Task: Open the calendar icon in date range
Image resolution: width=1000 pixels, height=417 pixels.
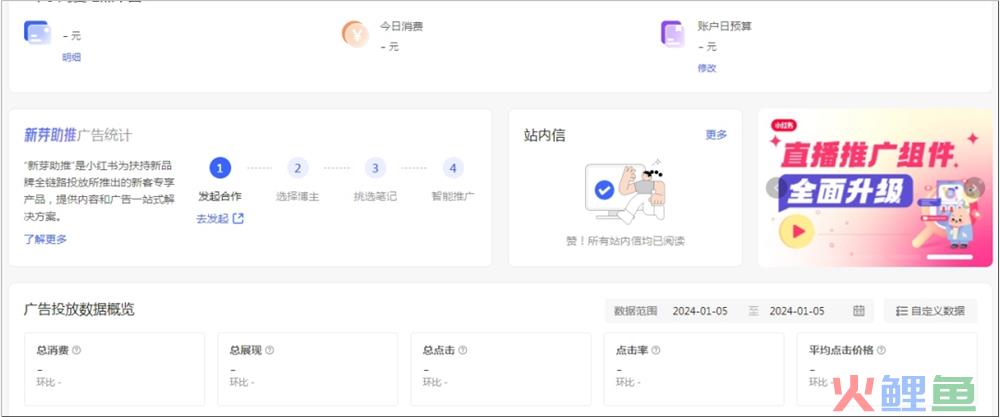Action: (859, 311)
